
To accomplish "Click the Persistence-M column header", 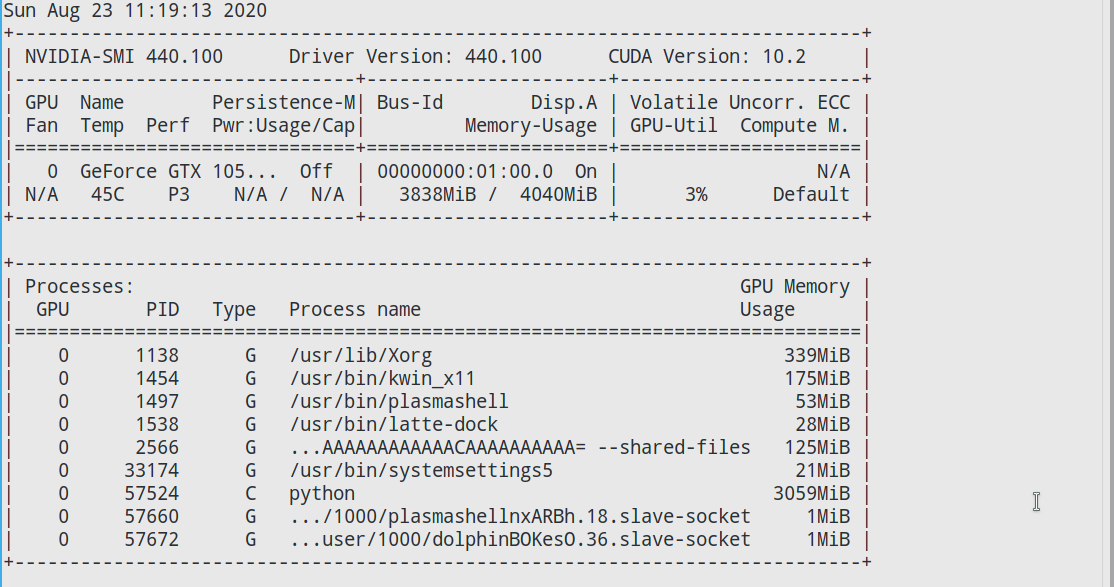I will [x=283, y=103].
